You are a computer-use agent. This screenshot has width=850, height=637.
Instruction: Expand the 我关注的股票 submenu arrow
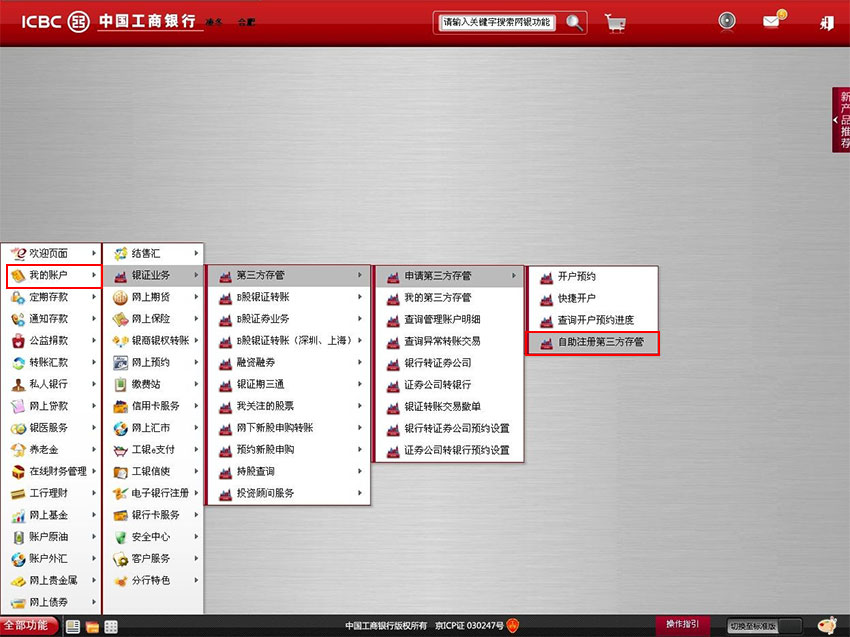tap(359, 406)
